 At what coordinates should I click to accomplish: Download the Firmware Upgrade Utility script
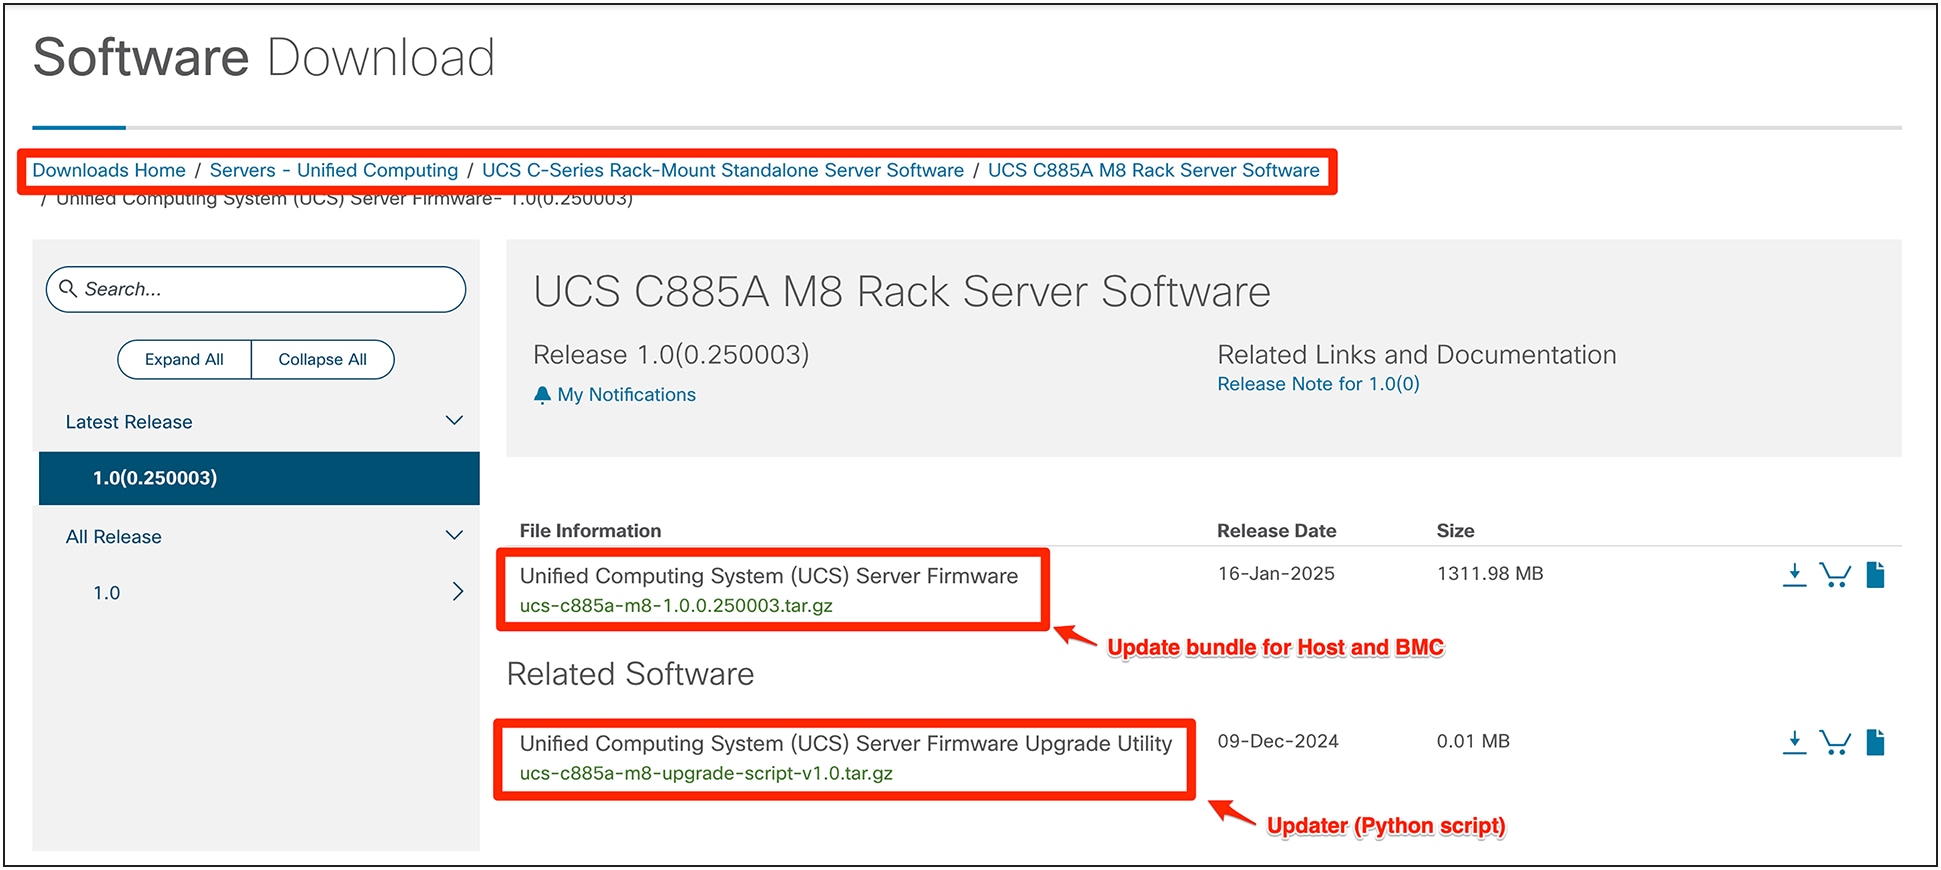click(x=1794, y=742)
